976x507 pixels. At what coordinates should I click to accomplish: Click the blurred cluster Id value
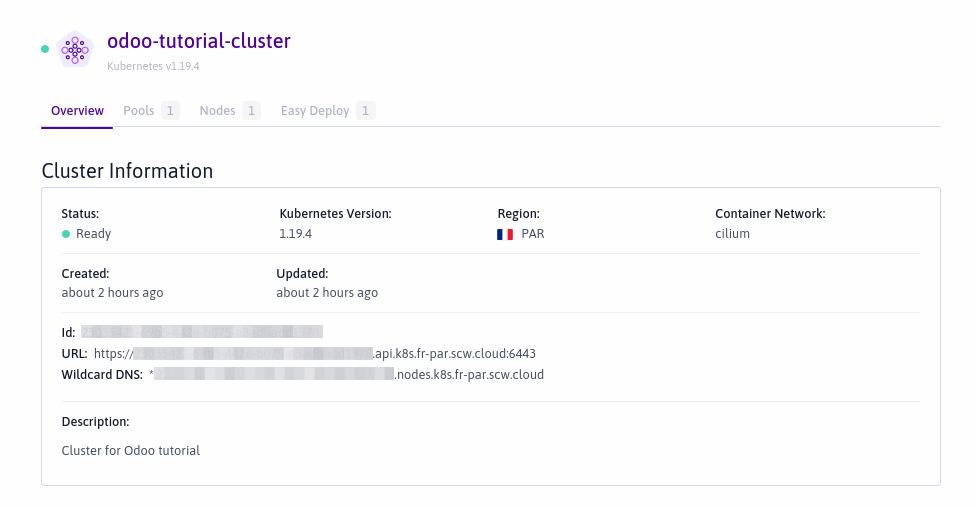tap(202, 331)
